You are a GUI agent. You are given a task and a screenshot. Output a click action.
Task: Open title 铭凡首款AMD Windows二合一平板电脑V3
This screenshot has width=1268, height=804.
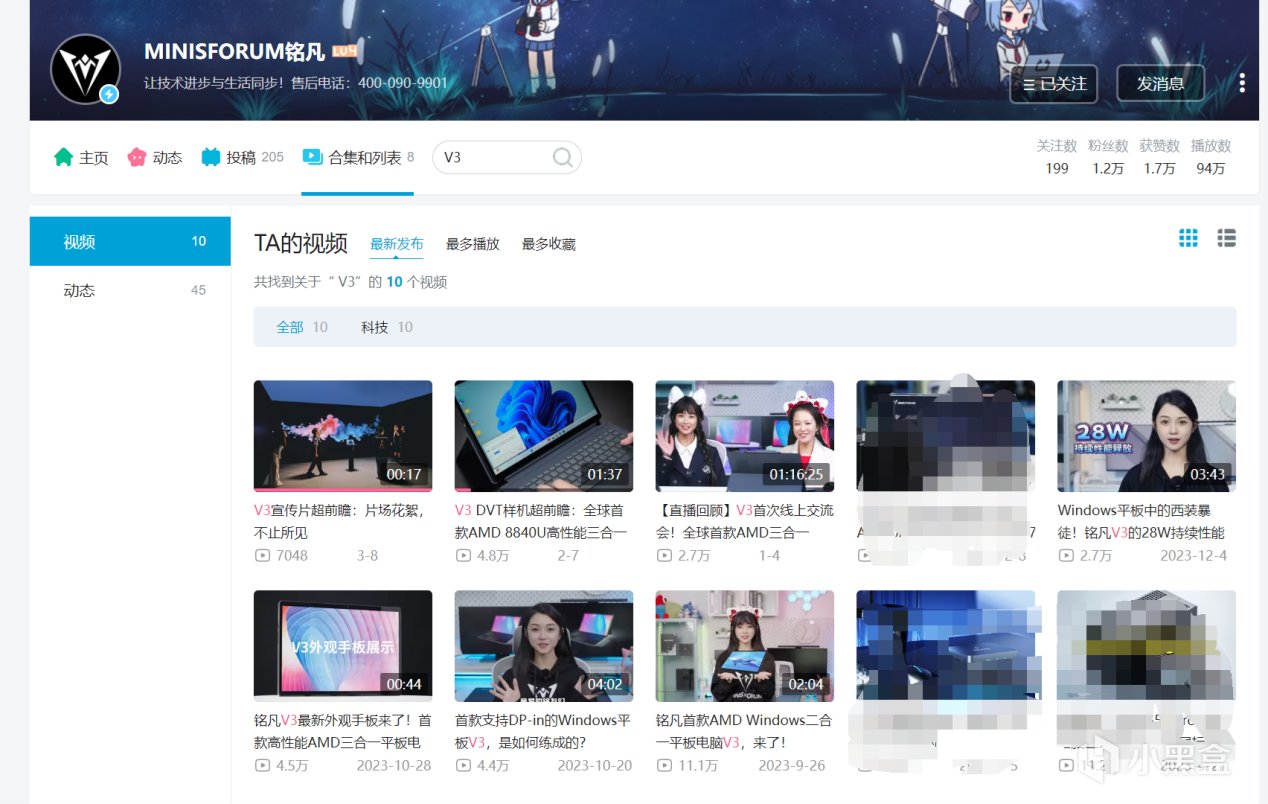point(744,731)
